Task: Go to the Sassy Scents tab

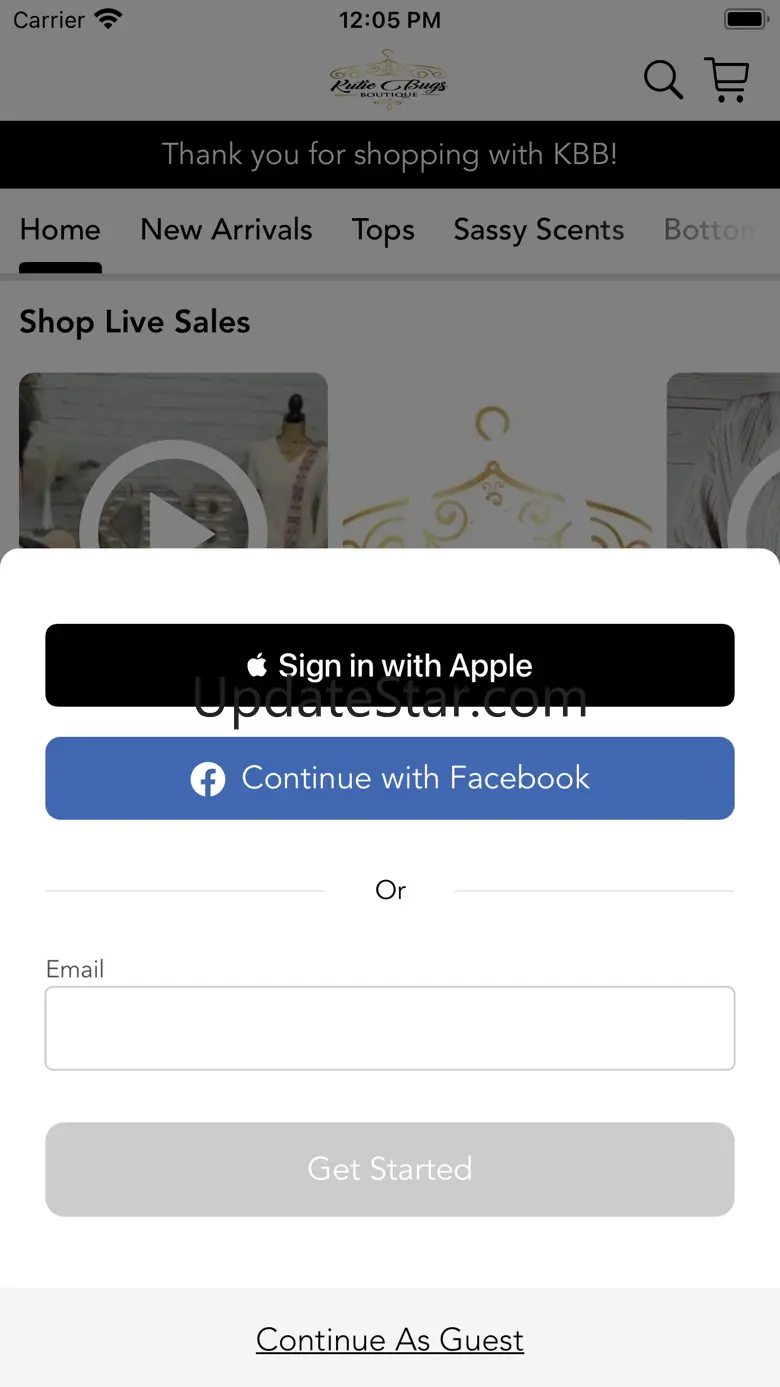Action: [539, 230]
